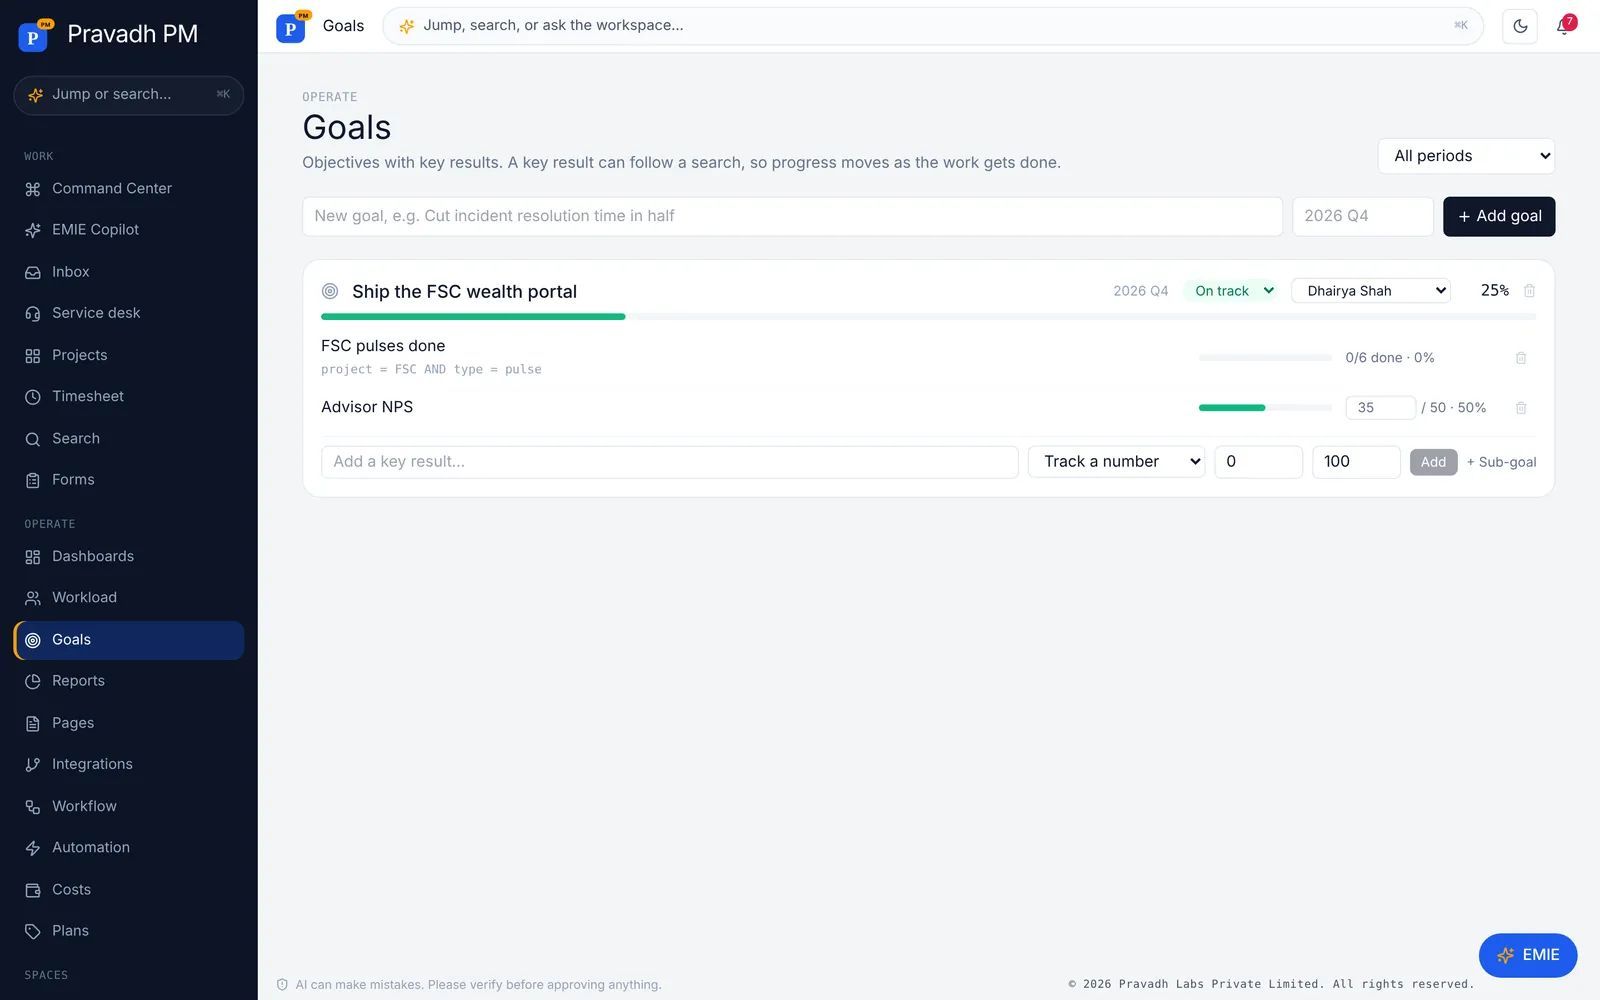Open Command Center from the sidebar

129,189
